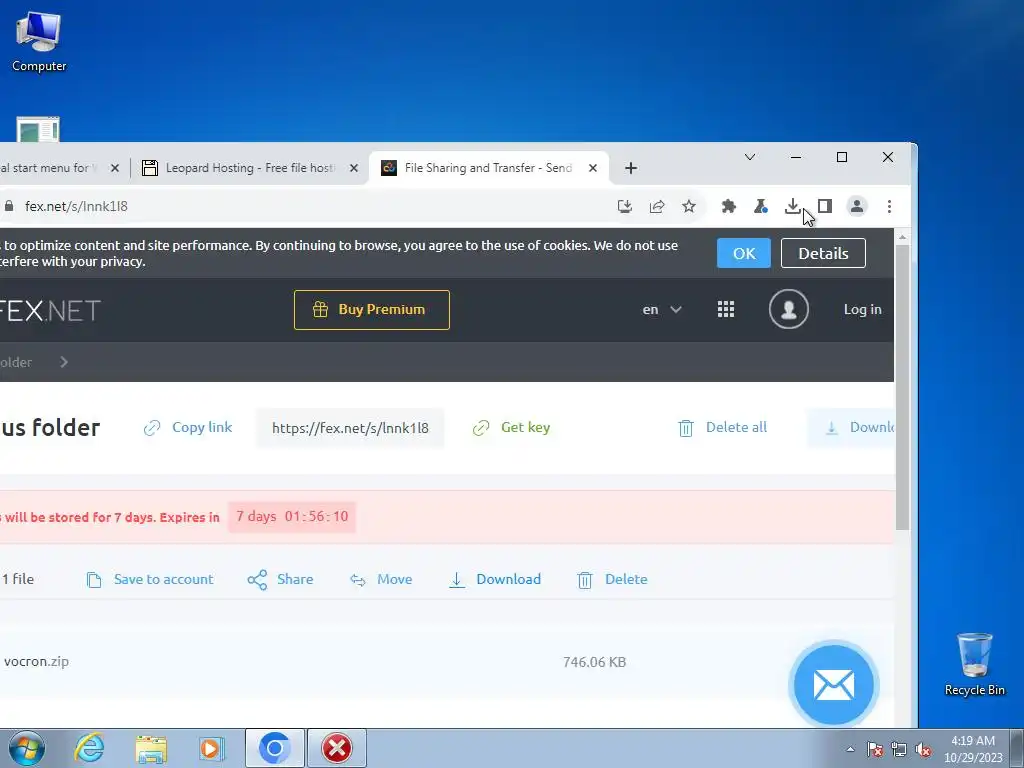
Task: Close the start menu tab
Action: (115, 168)
